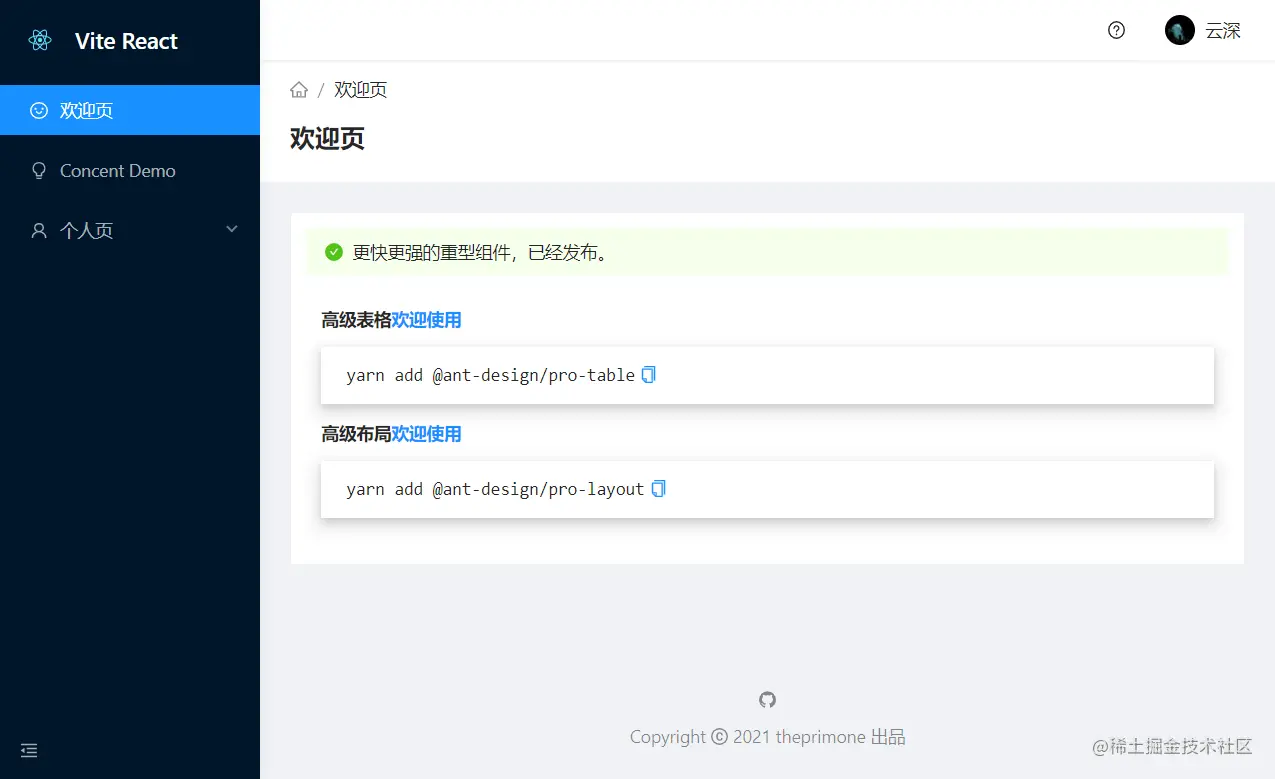Expand the 个人页 submenu arrow
This screenshot has height=779, width=1275.
[x=232, y=229]
